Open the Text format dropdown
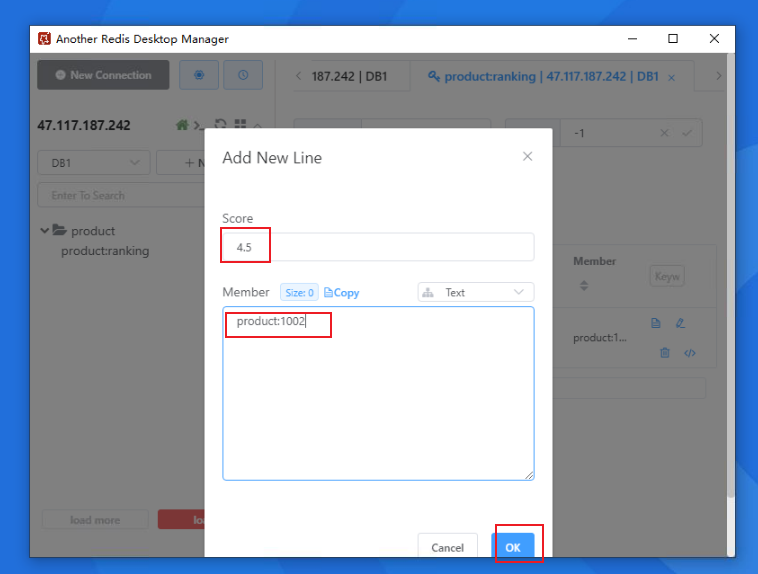The image size is (758, 574). 476,292
